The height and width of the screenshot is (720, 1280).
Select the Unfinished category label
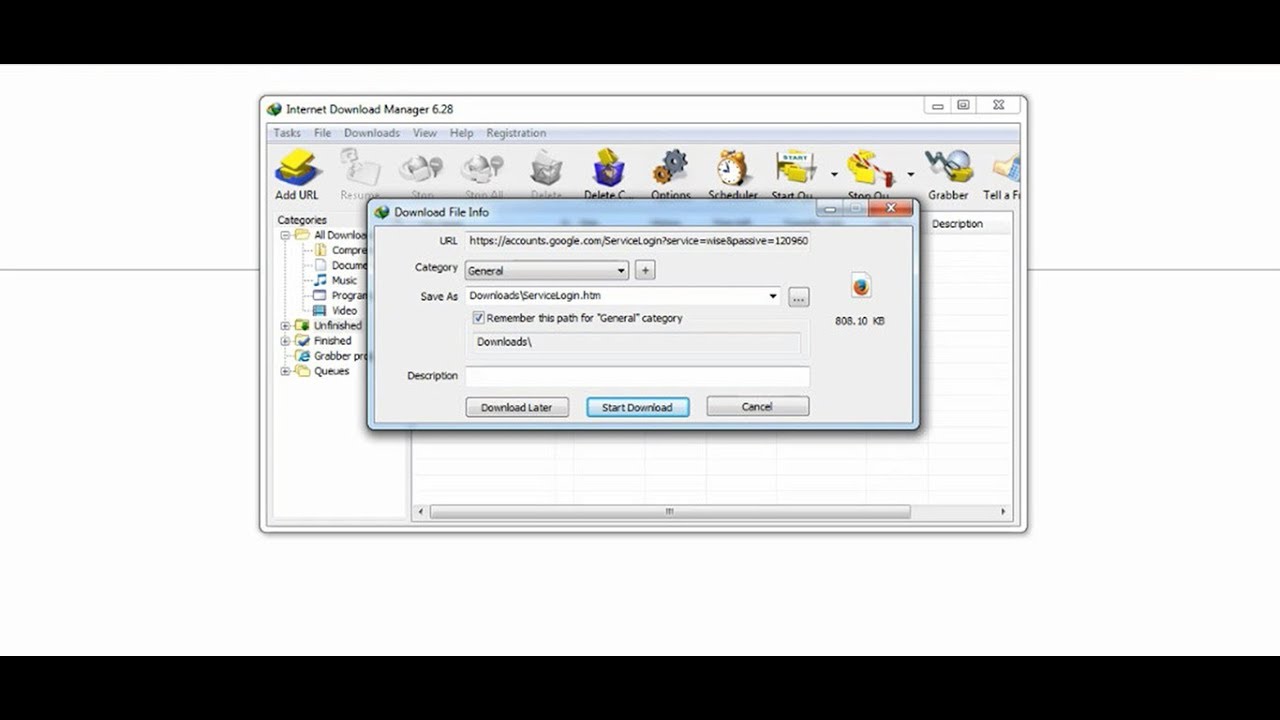(338, 325)
